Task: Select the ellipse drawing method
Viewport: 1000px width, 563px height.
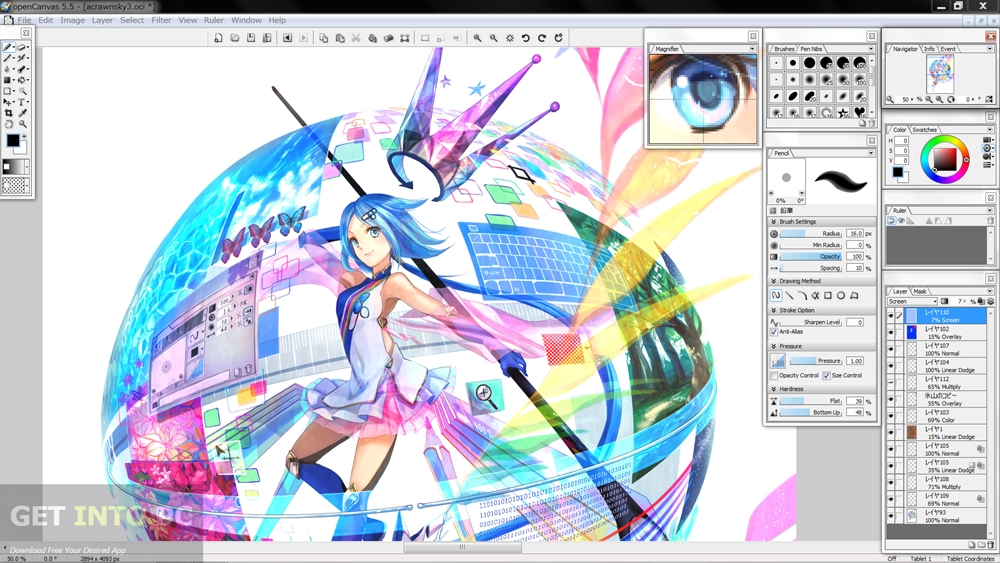Action: point(841,295)
